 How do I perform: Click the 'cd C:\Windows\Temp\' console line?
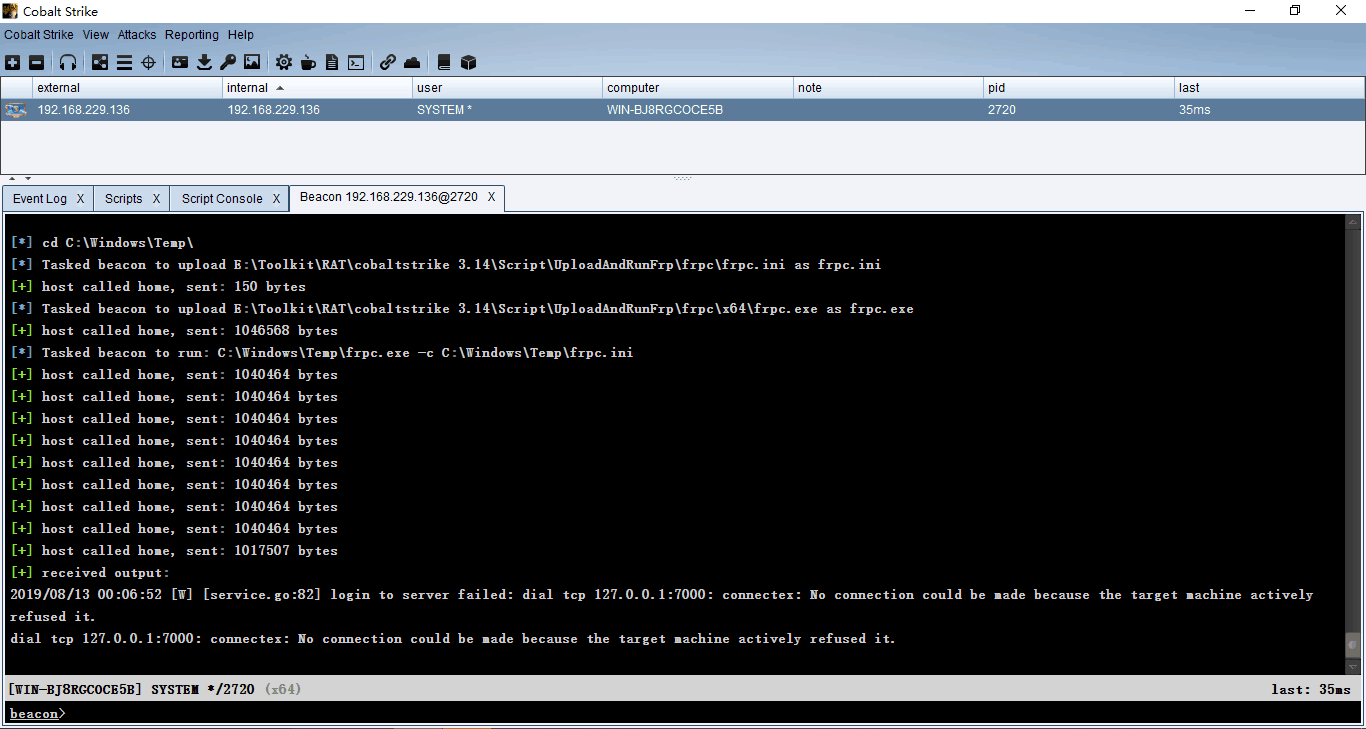pos(102,243)
